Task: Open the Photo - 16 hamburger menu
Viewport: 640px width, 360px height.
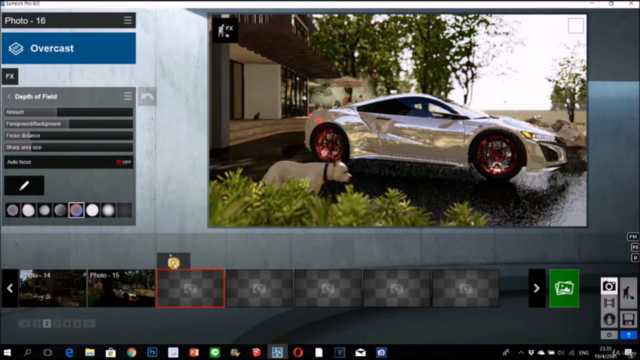Action: (128, 20)
